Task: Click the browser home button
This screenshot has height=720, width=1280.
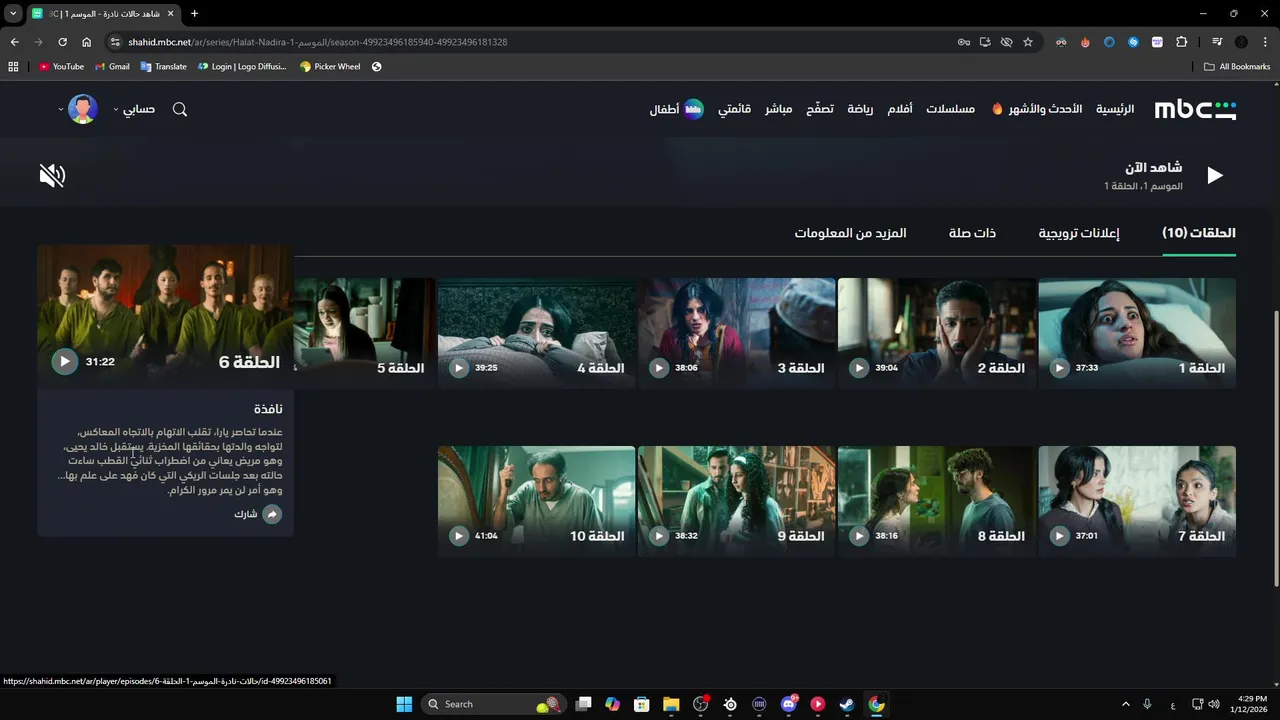Action: point(86,42)
